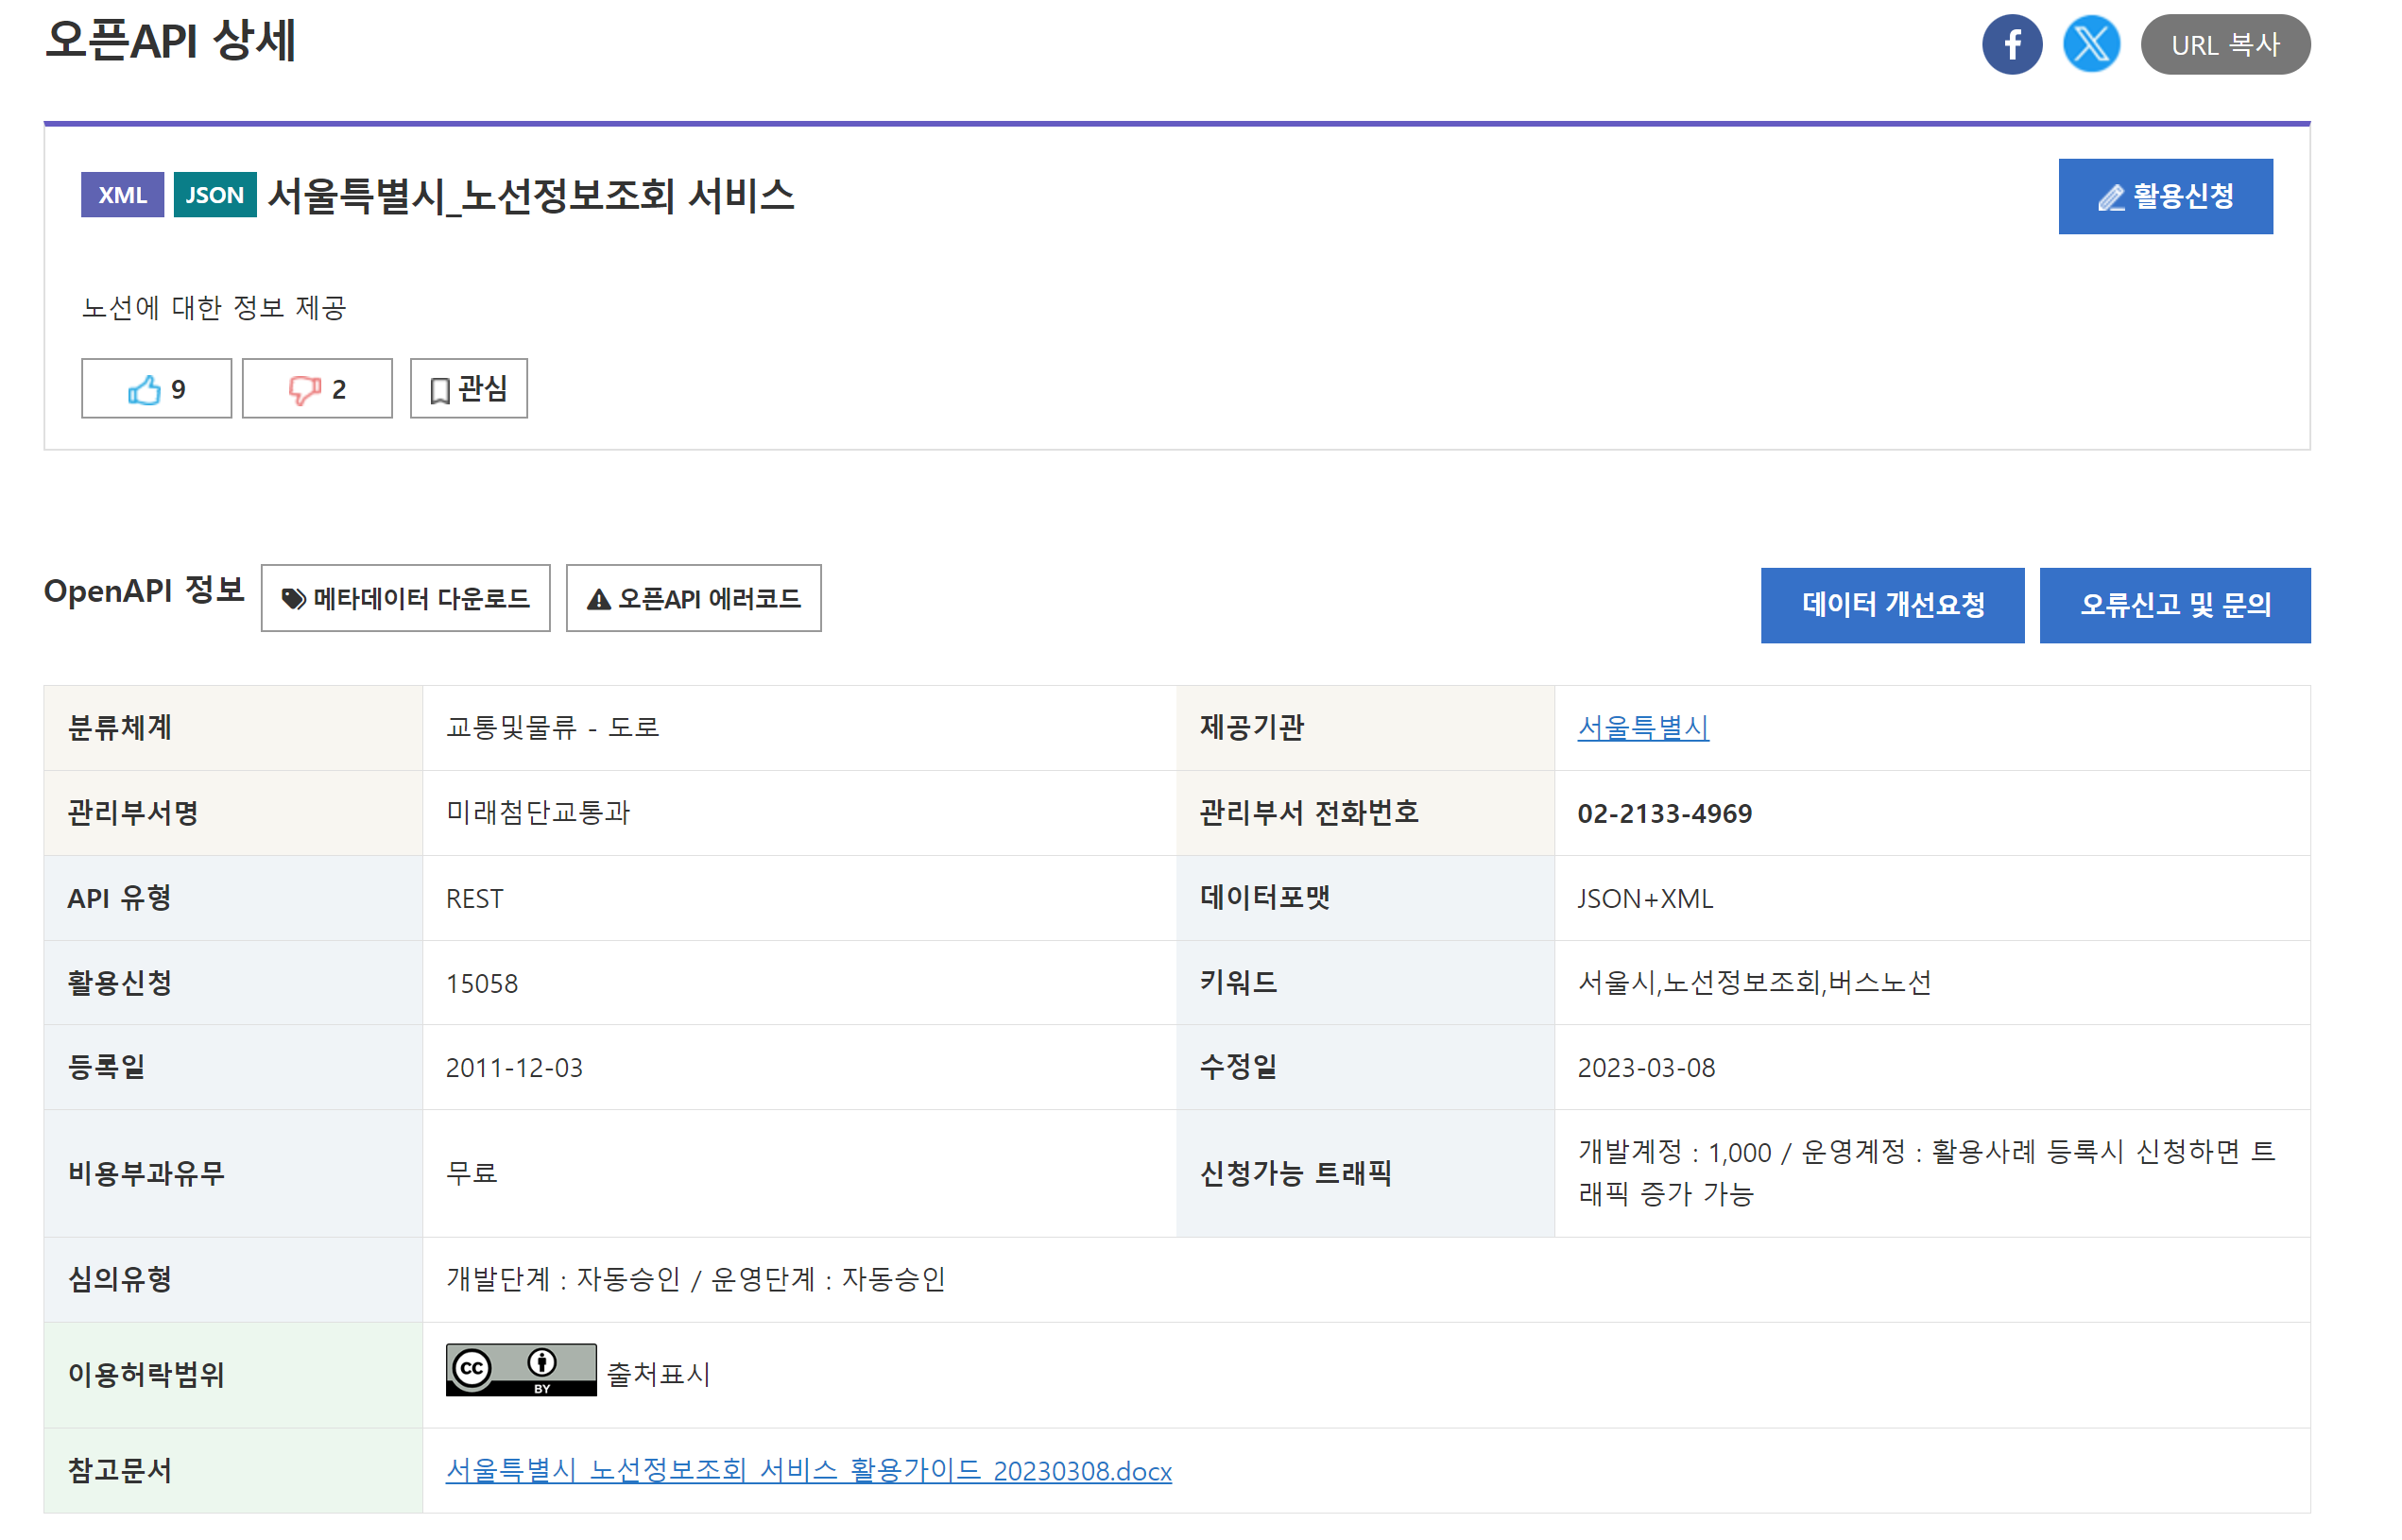Screen dimensions: 2402x1540
Task: Click 데이터 개선요청 button
Action: click(x=1891, y=605)
